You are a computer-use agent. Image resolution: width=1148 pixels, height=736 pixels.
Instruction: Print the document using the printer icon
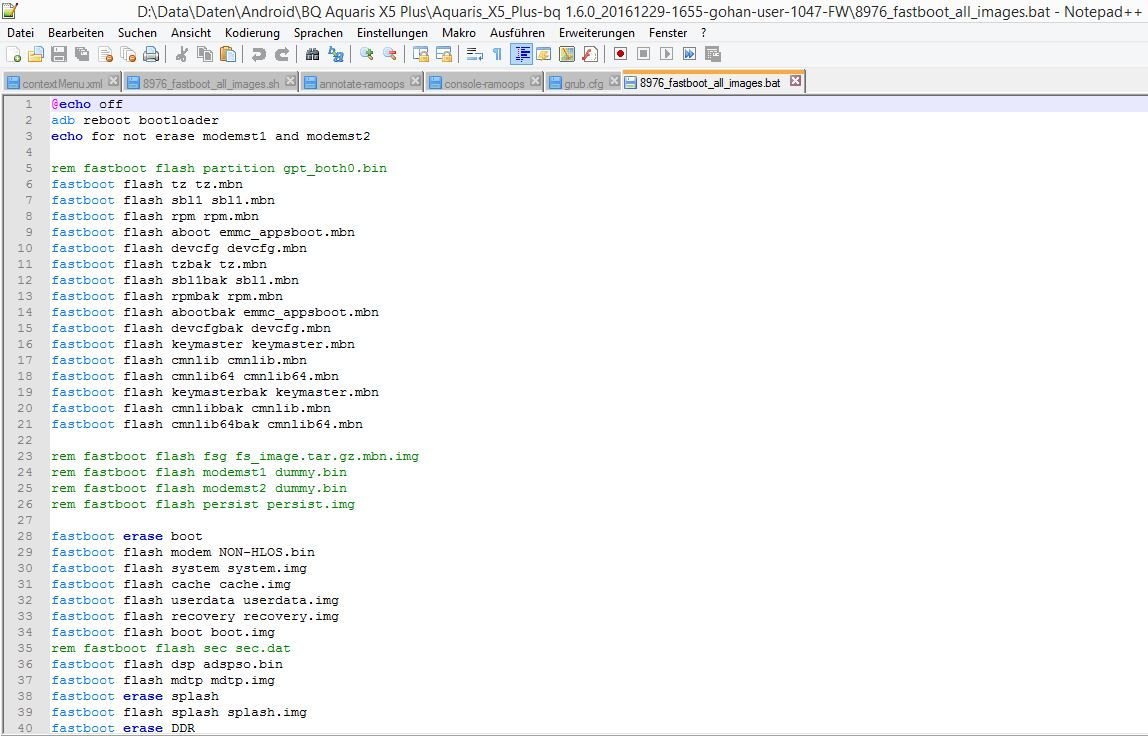pos(151,54)
